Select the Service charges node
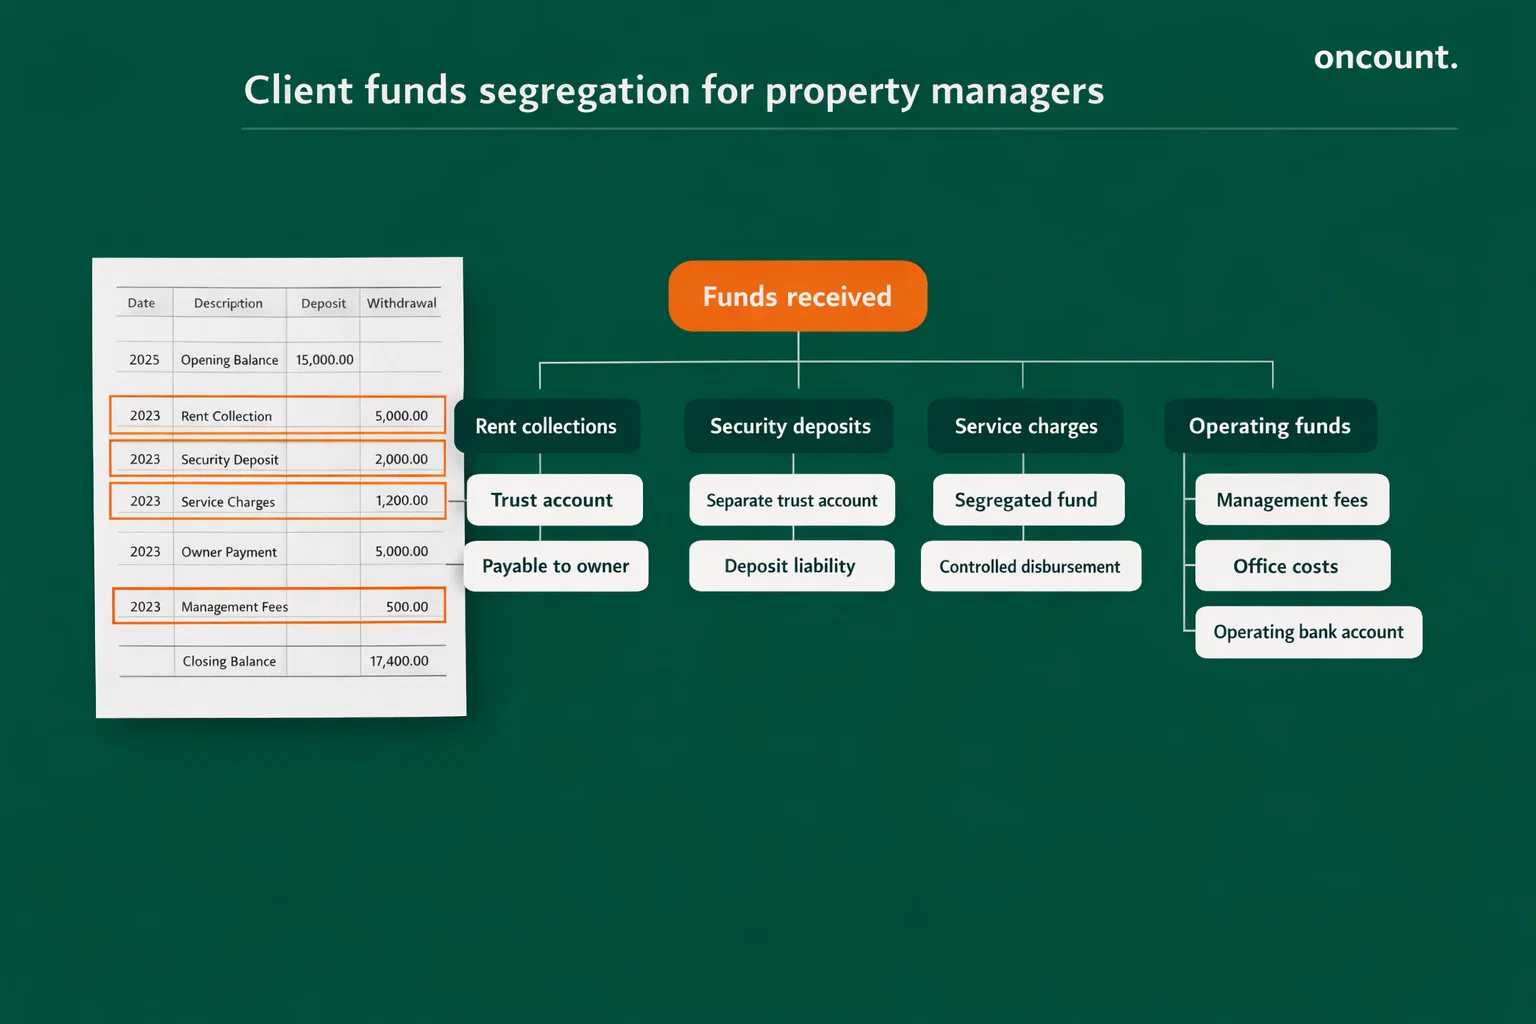1536x1024 pixels. tap(1025, 425)
